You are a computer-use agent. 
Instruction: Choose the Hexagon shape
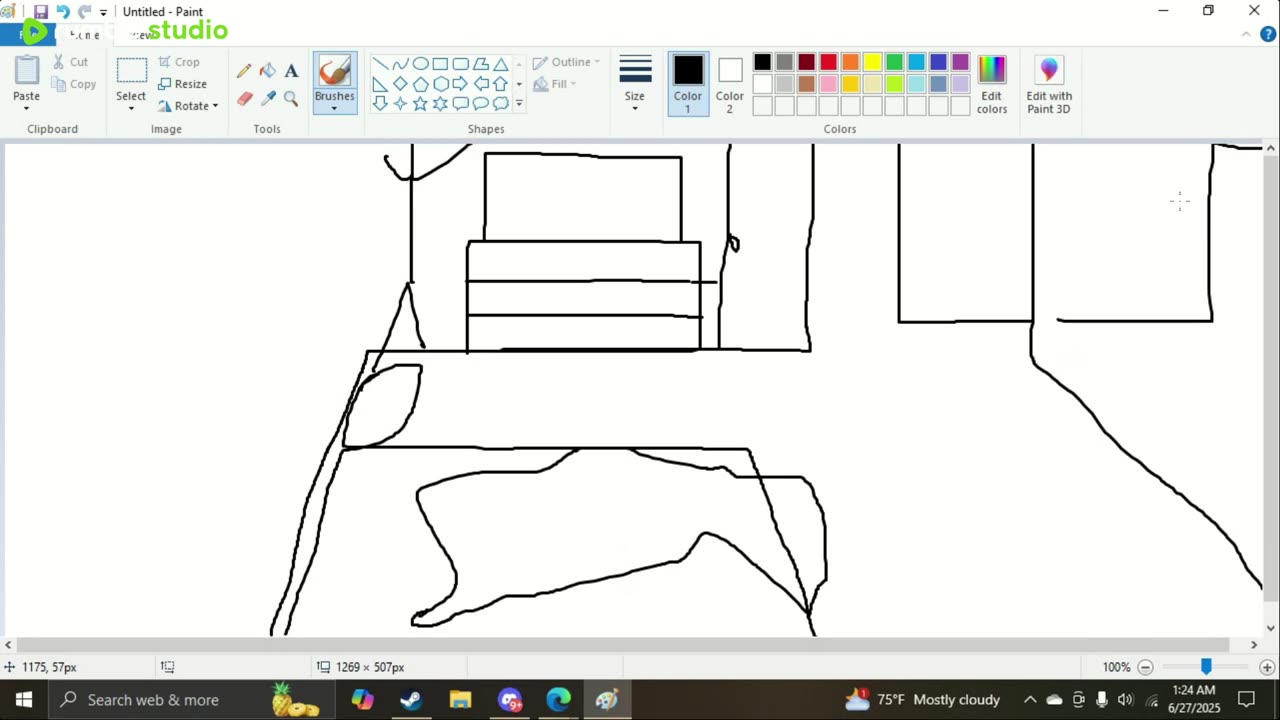tap(440, 84)
